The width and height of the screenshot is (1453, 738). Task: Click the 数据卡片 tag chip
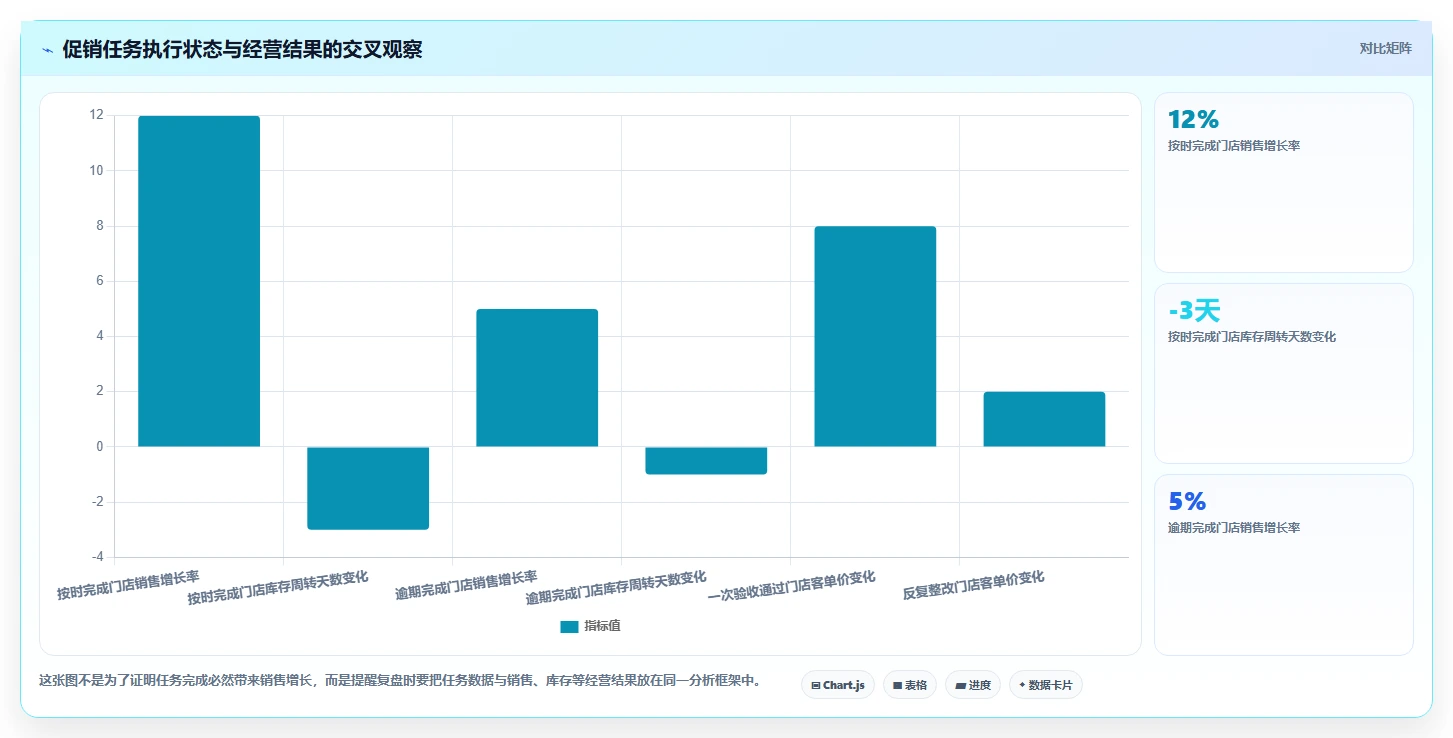coord(1046,685)
